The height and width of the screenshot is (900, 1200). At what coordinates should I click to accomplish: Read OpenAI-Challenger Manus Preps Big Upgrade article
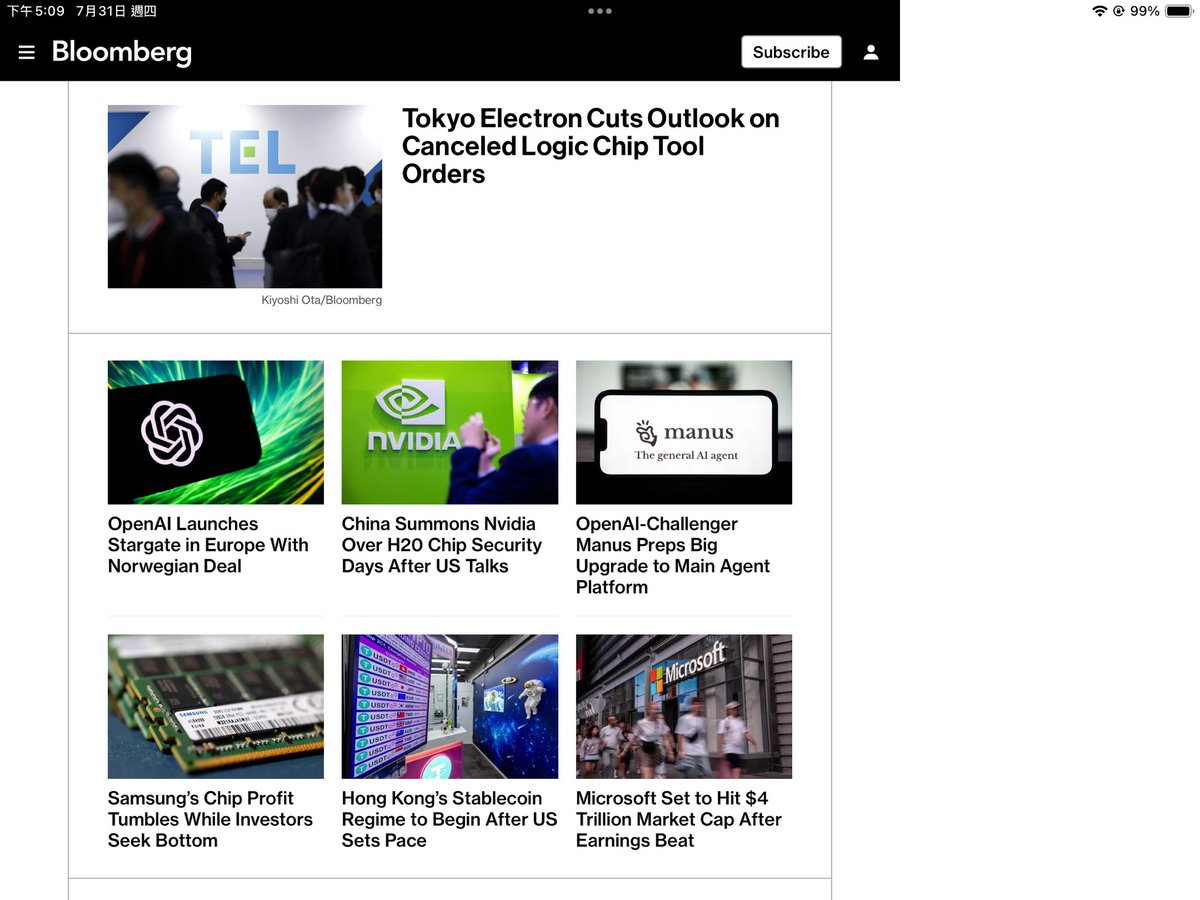tap(673, 555)
